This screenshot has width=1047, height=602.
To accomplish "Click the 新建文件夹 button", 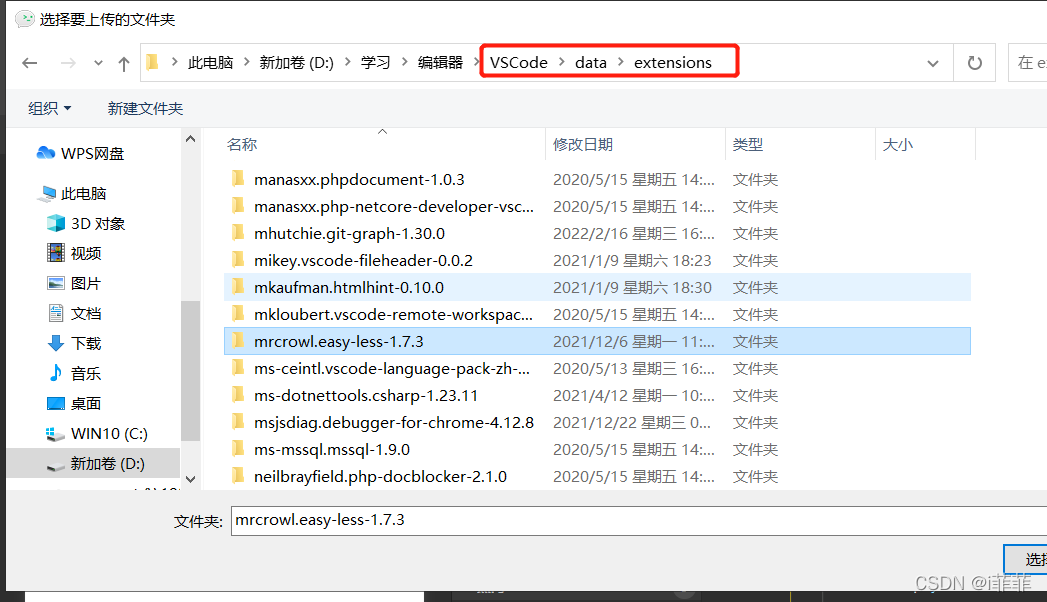I will pos(144,108).
